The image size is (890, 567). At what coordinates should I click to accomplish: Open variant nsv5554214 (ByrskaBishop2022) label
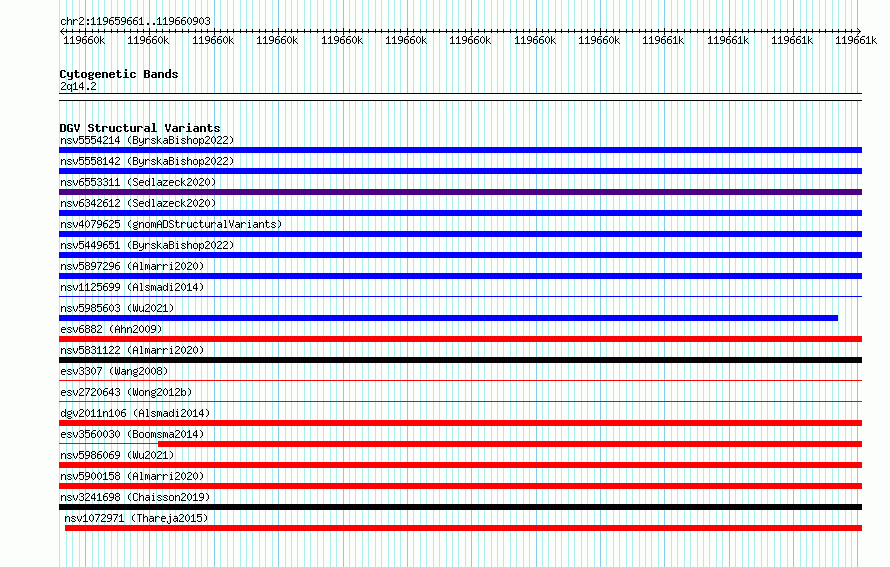147,140
